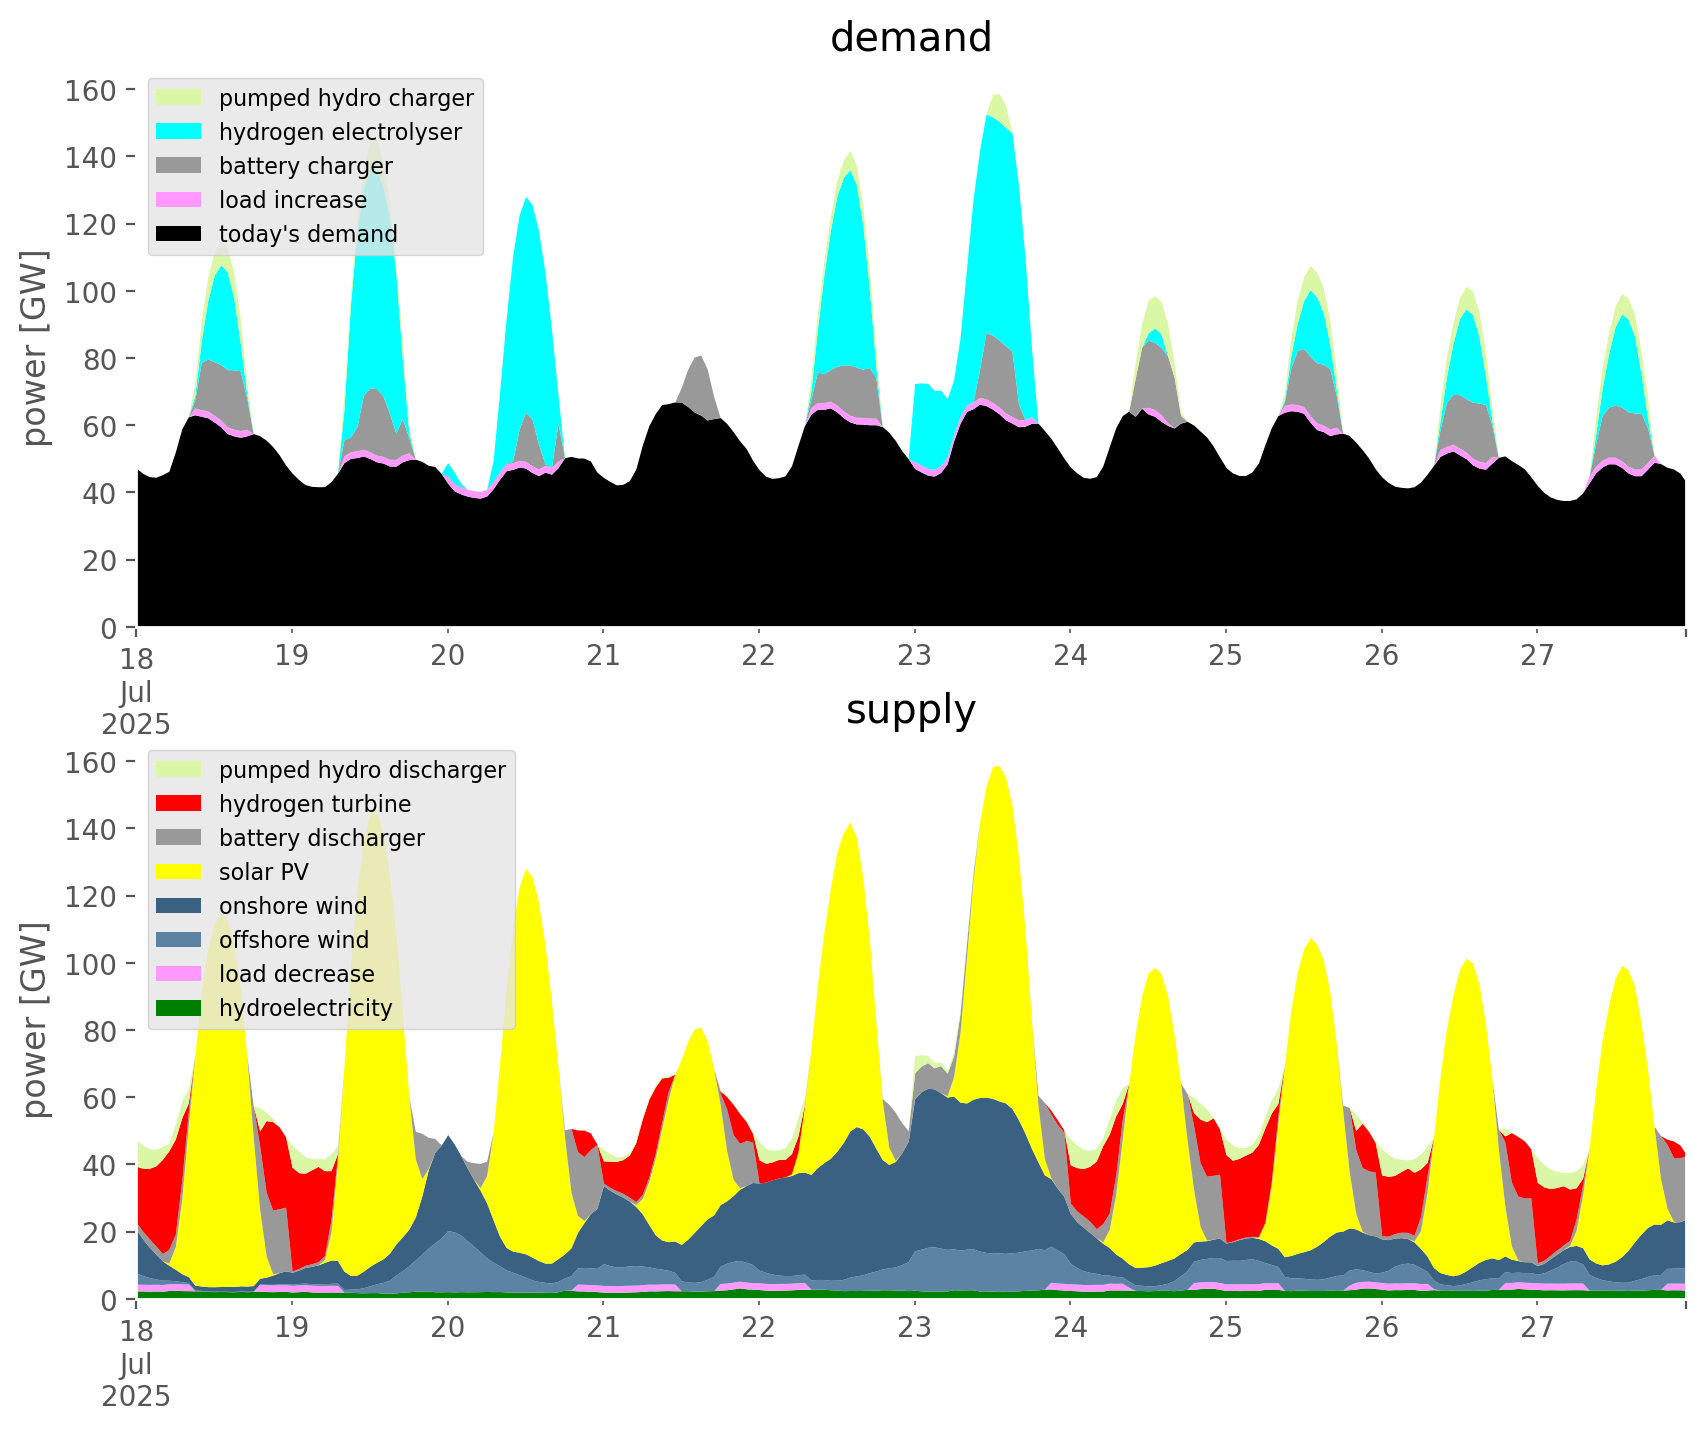
Task: Click the cyan hydrogen electrolyser legend swatch
Action: (179, 132)
